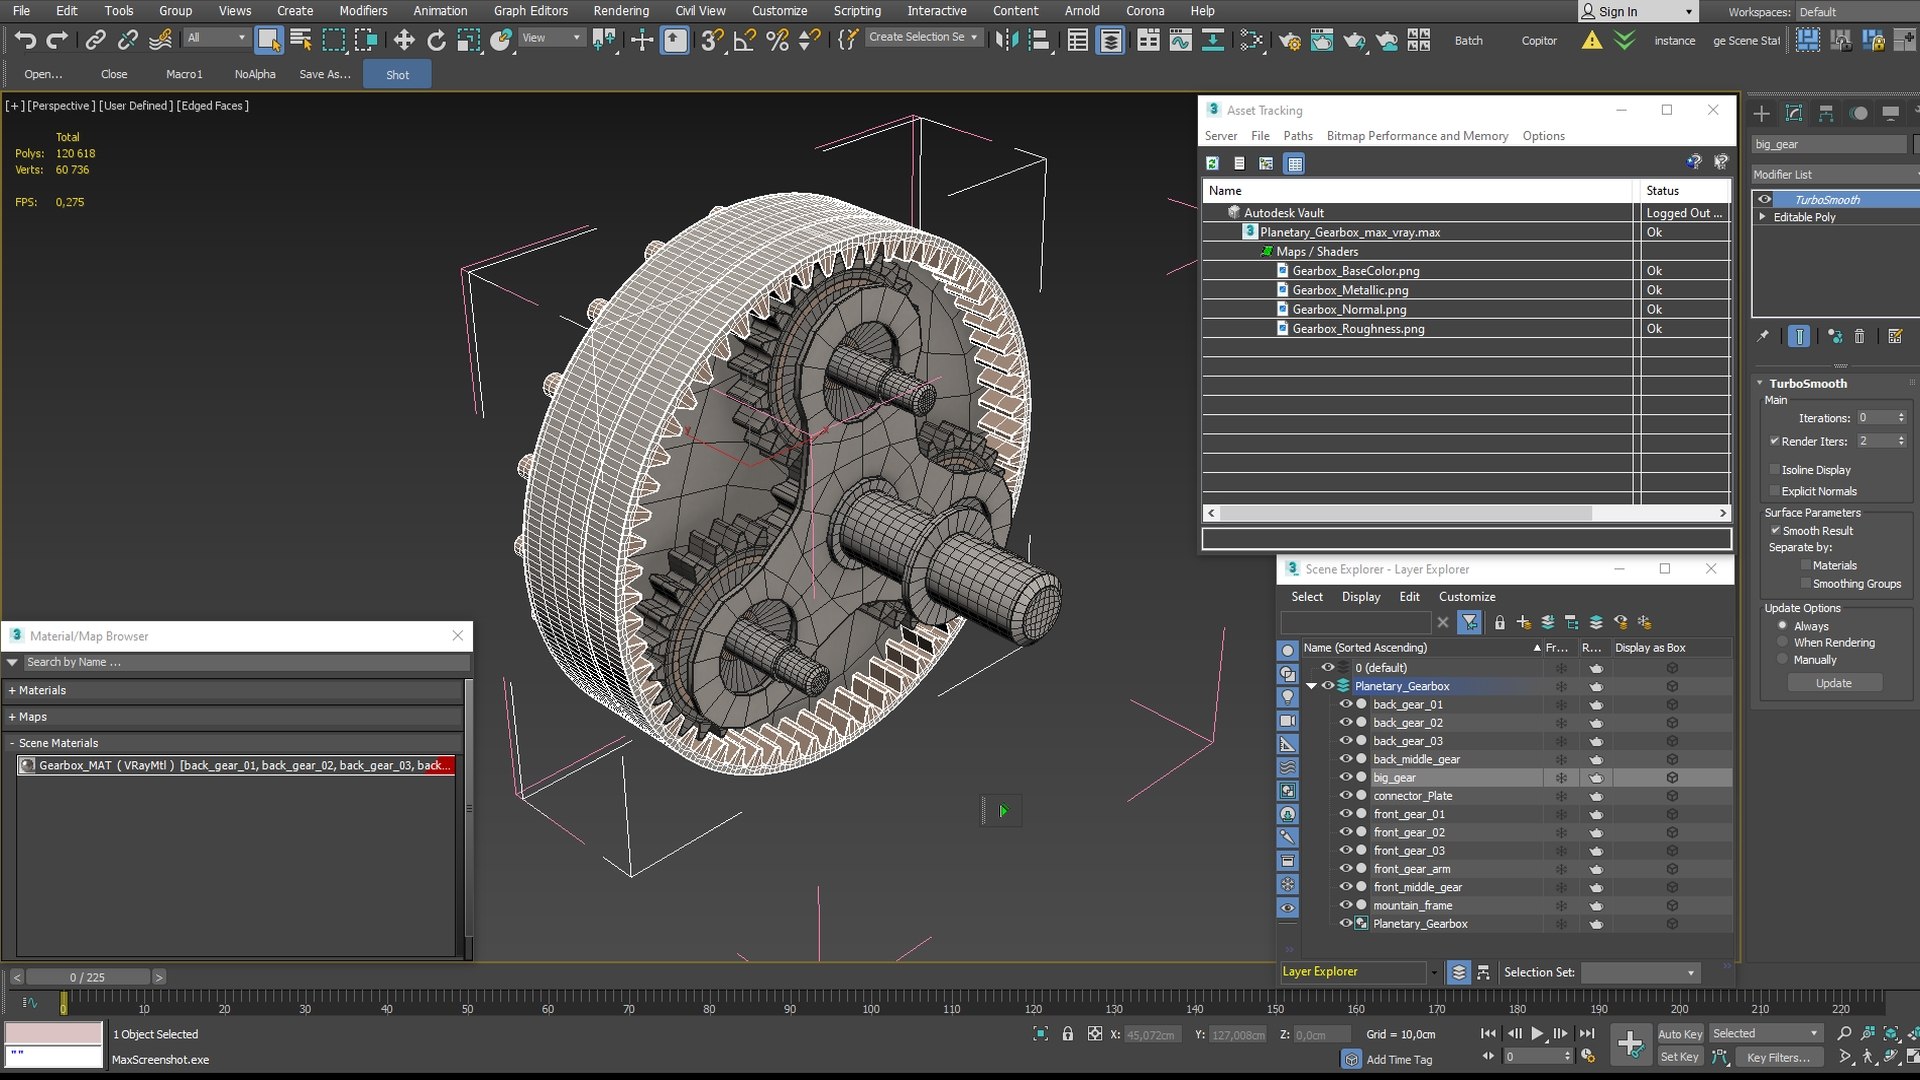The image size is (1920, 1080).
Task: Collapse the Scene Materials group
Action: coord(12,744)
